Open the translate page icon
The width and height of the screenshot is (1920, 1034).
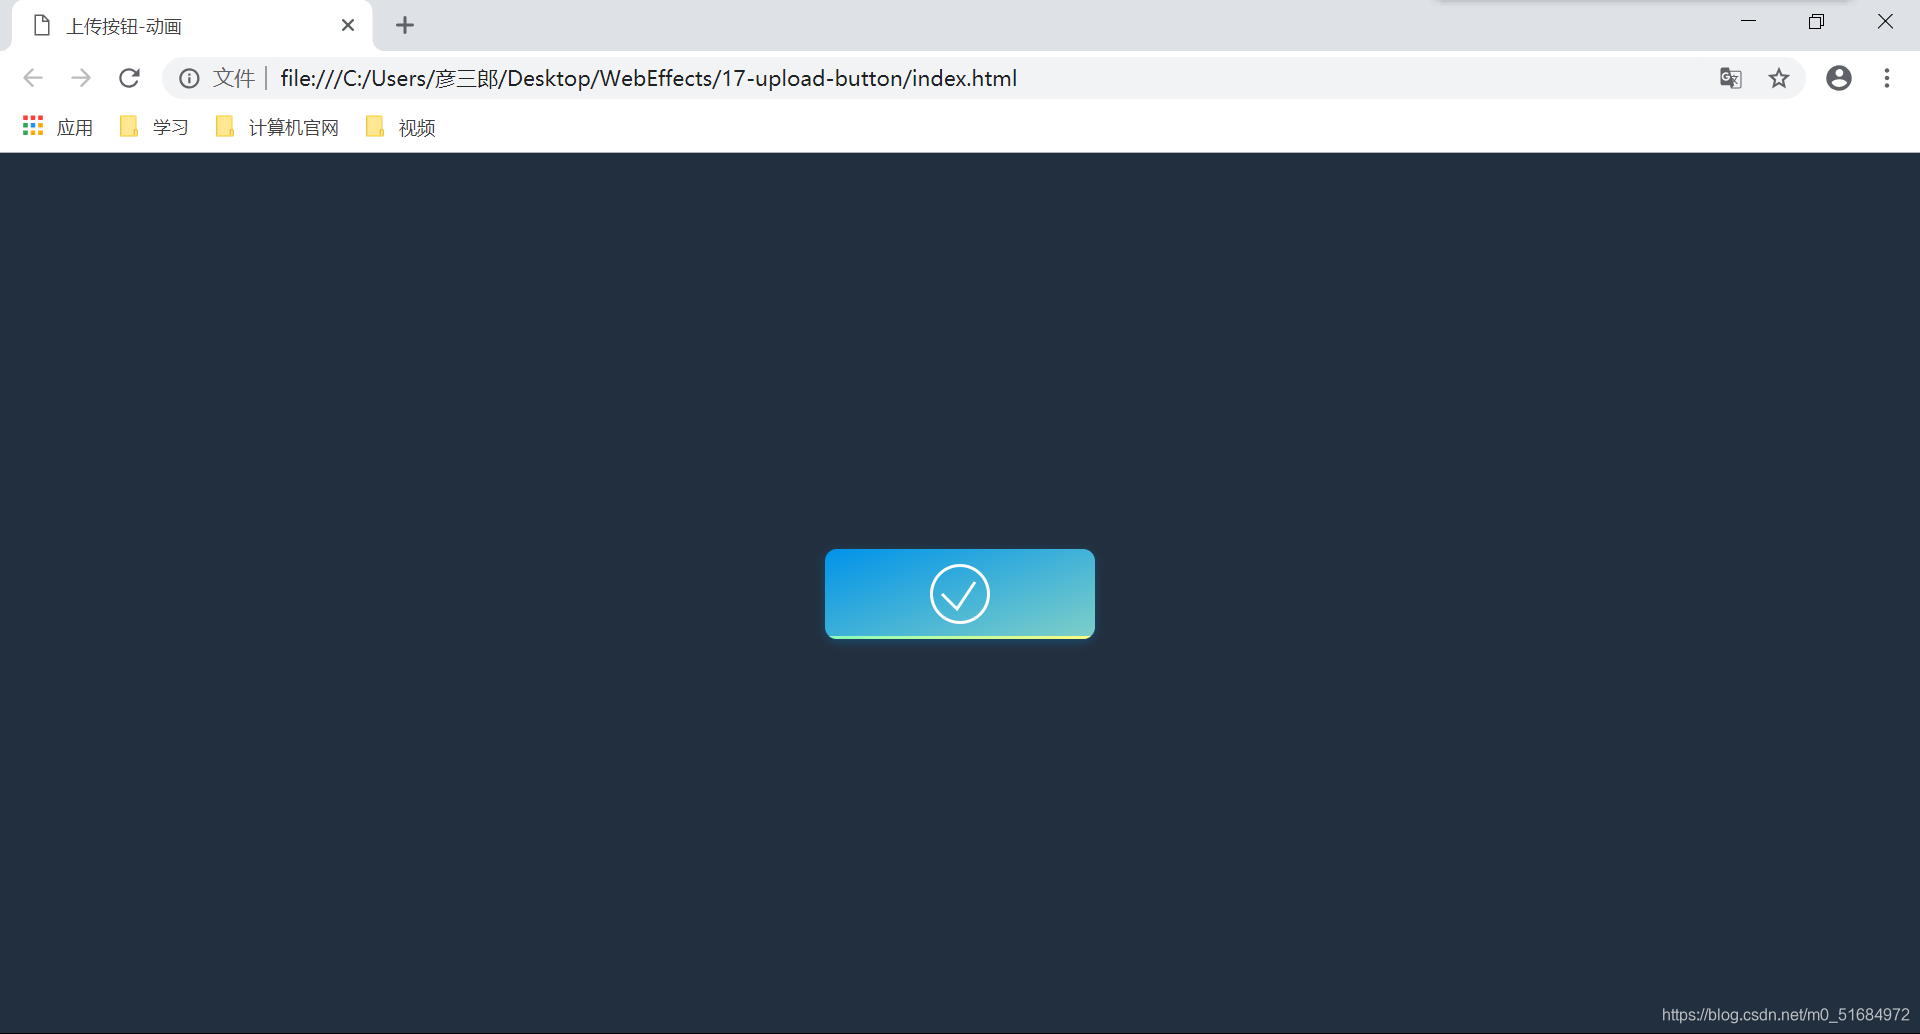pos(1731,78)
